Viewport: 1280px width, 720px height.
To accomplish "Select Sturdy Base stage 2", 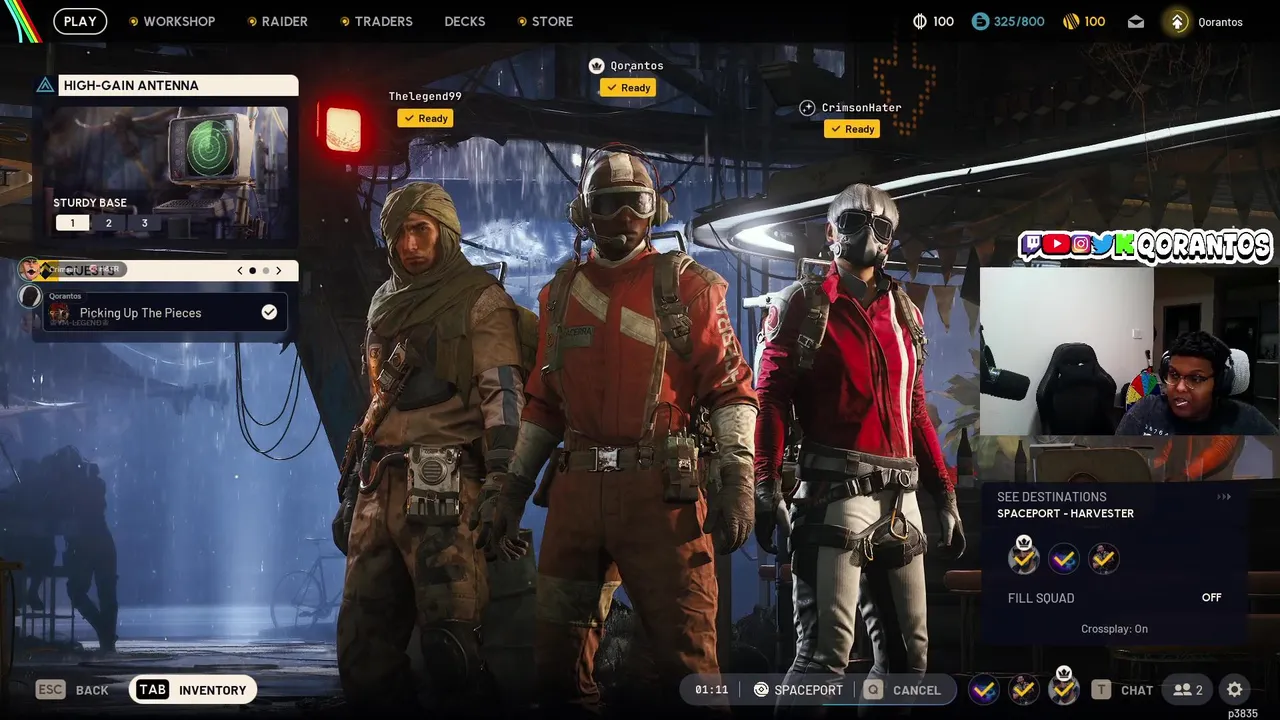I will [109, 223].
